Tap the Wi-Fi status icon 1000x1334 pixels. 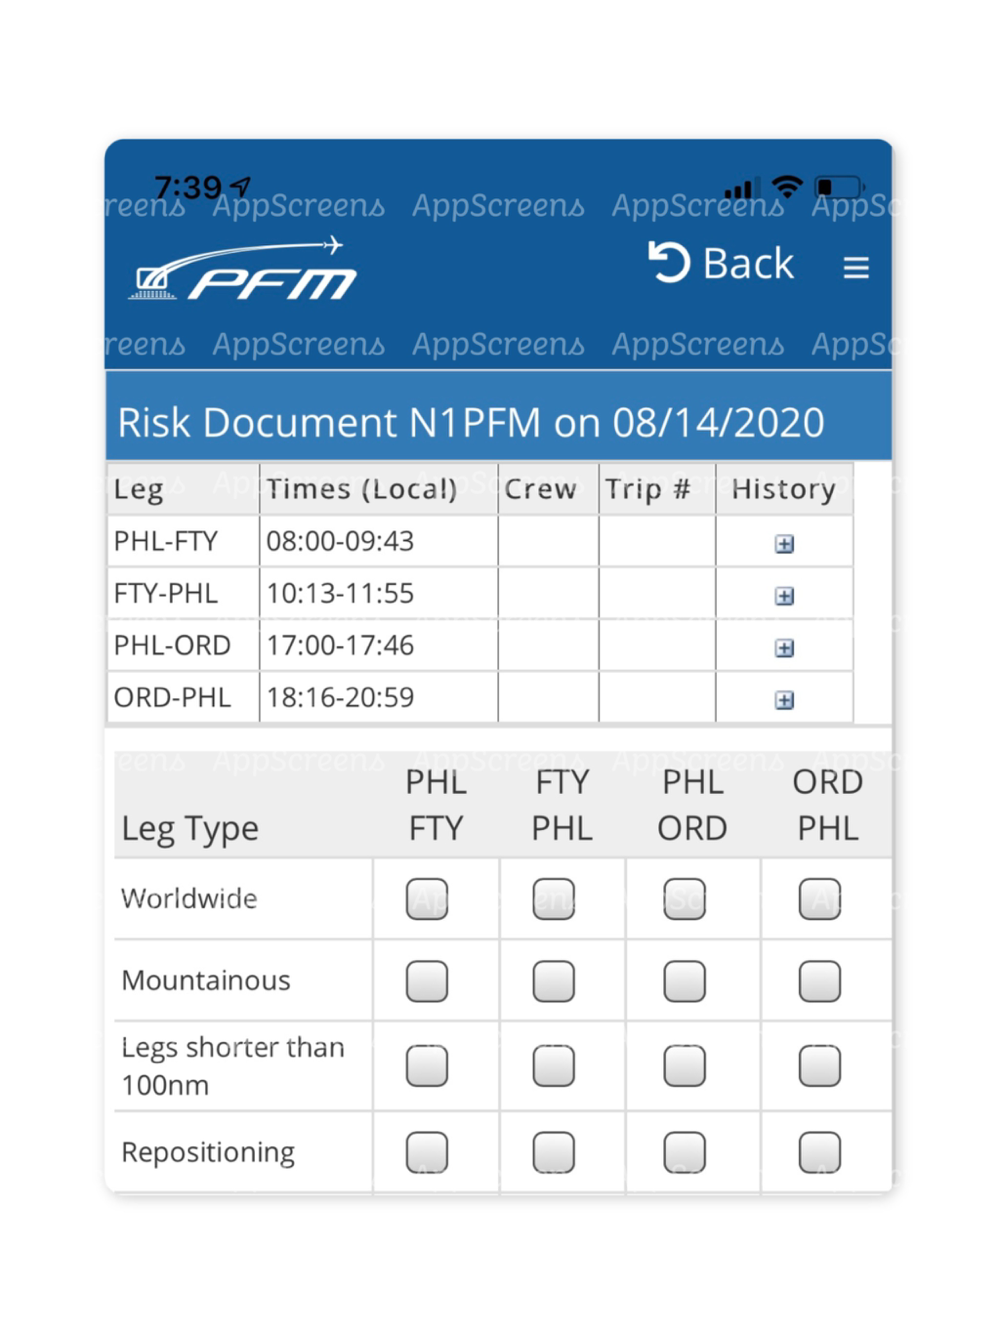[788, 186]
